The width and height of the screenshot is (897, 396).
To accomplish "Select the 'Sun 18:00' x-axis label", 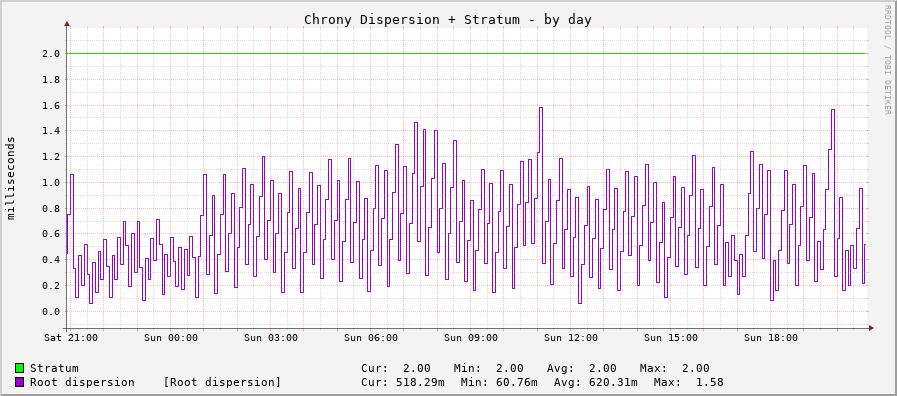I will coord(771,338).
